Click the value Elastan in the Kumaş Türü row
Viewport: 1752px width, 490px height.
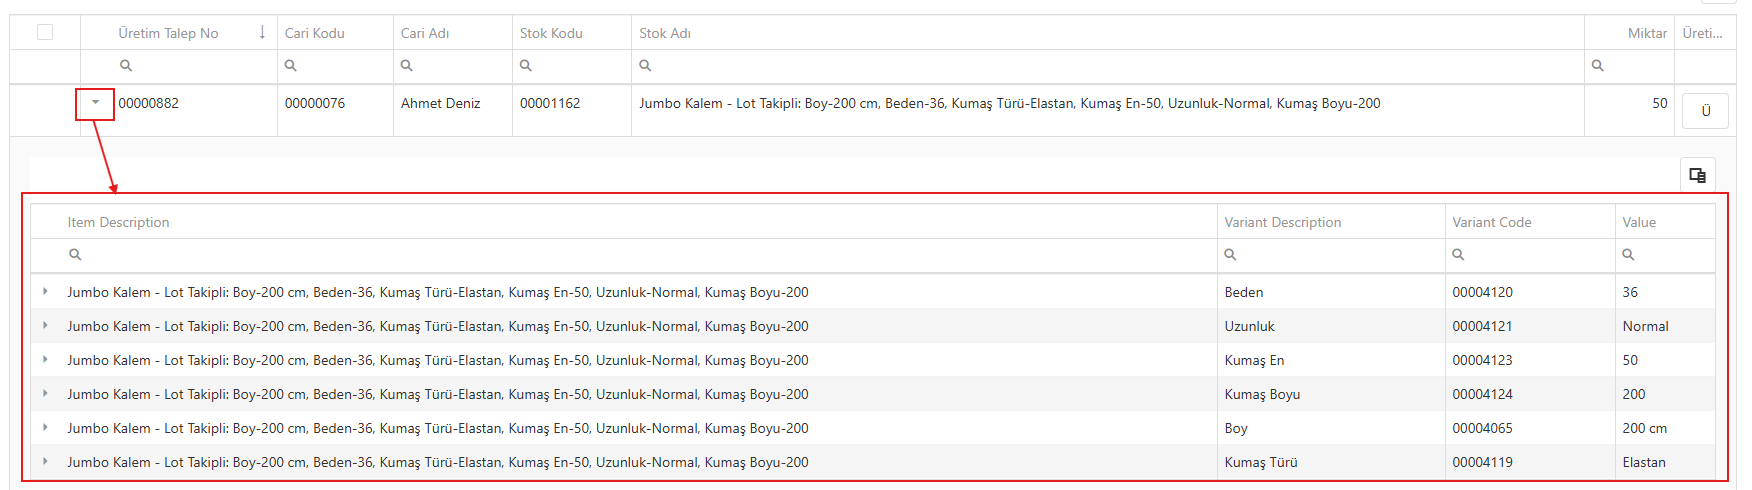1644,462
